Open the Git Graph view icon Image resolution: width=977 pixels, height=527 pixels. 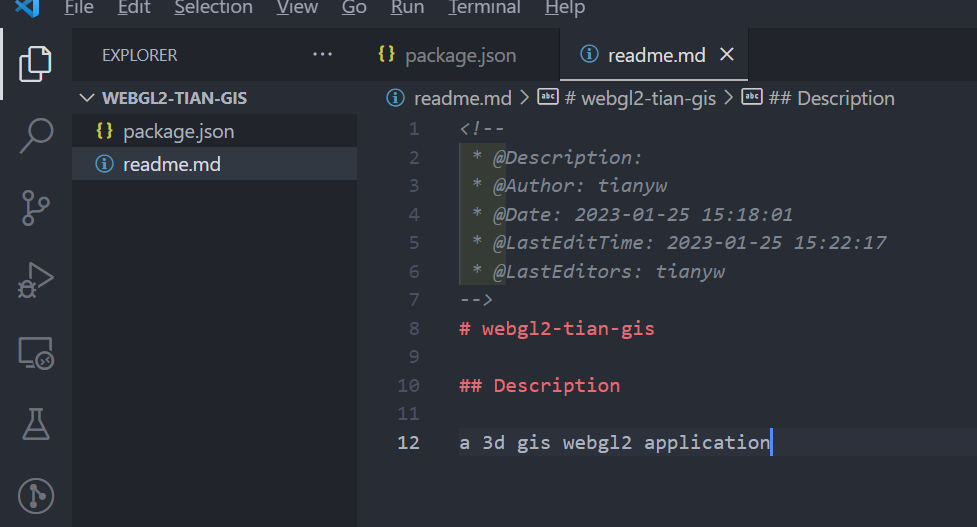(x=36, y=496)
